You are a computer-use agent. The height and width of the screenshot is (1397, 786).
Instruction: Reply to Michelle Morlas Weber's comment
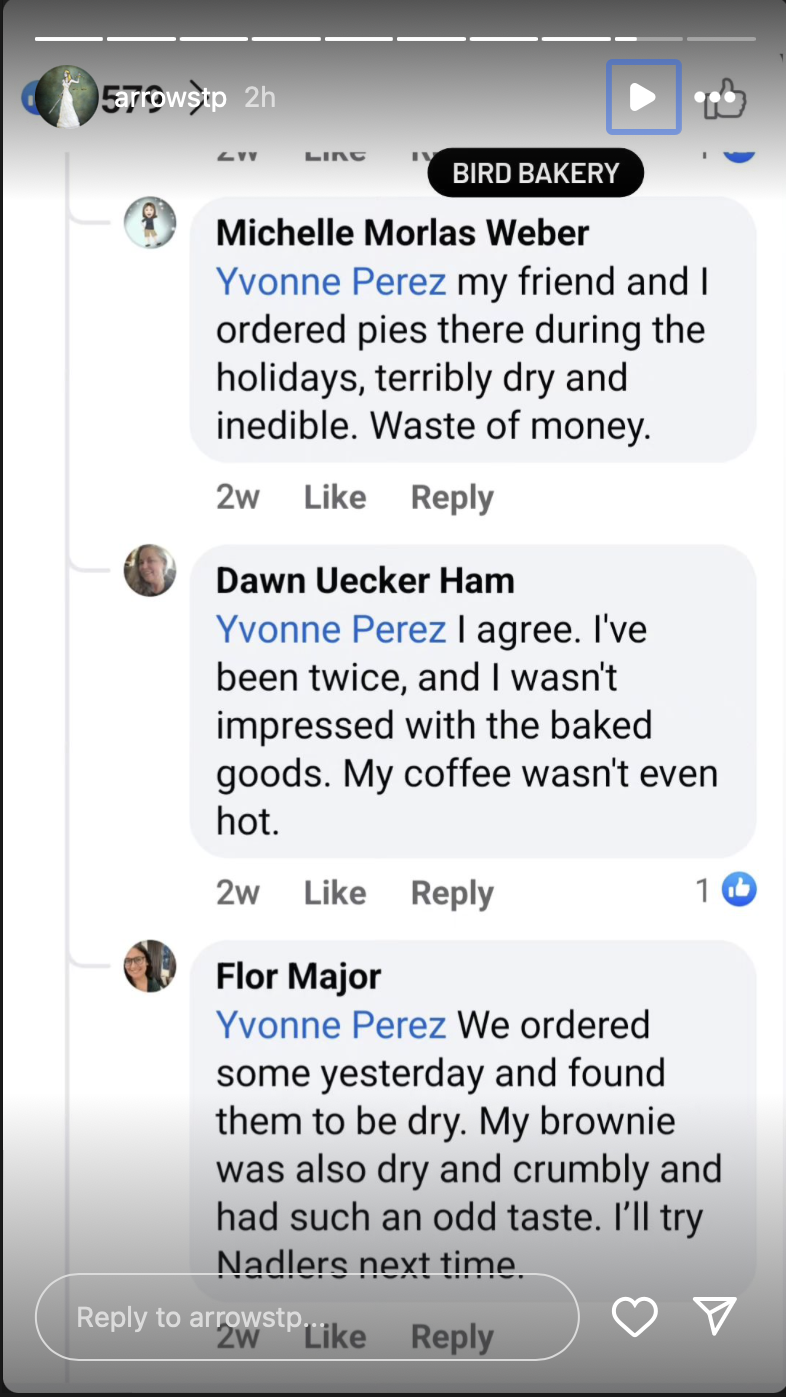coord(452,497)
